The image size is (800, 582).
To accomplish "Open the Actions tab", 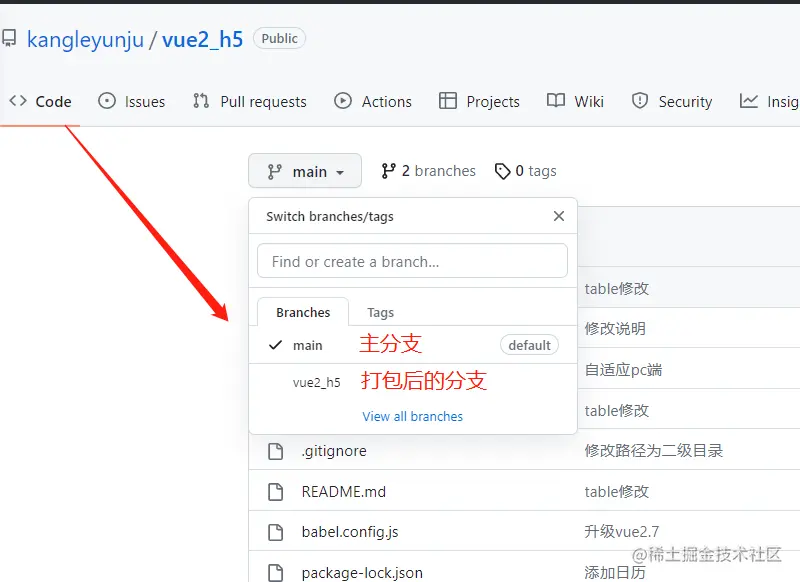I will click(x=373, y=102).
